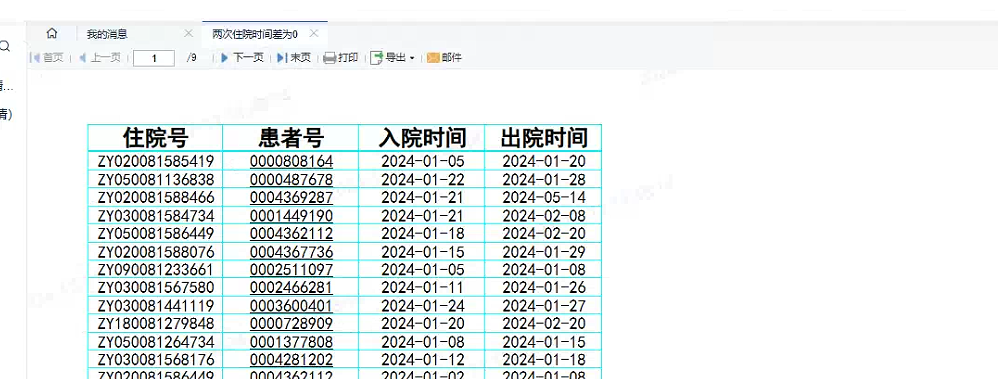Click discharge date 2024-01-29
The image size is (998, 379).
coord(544,252)
